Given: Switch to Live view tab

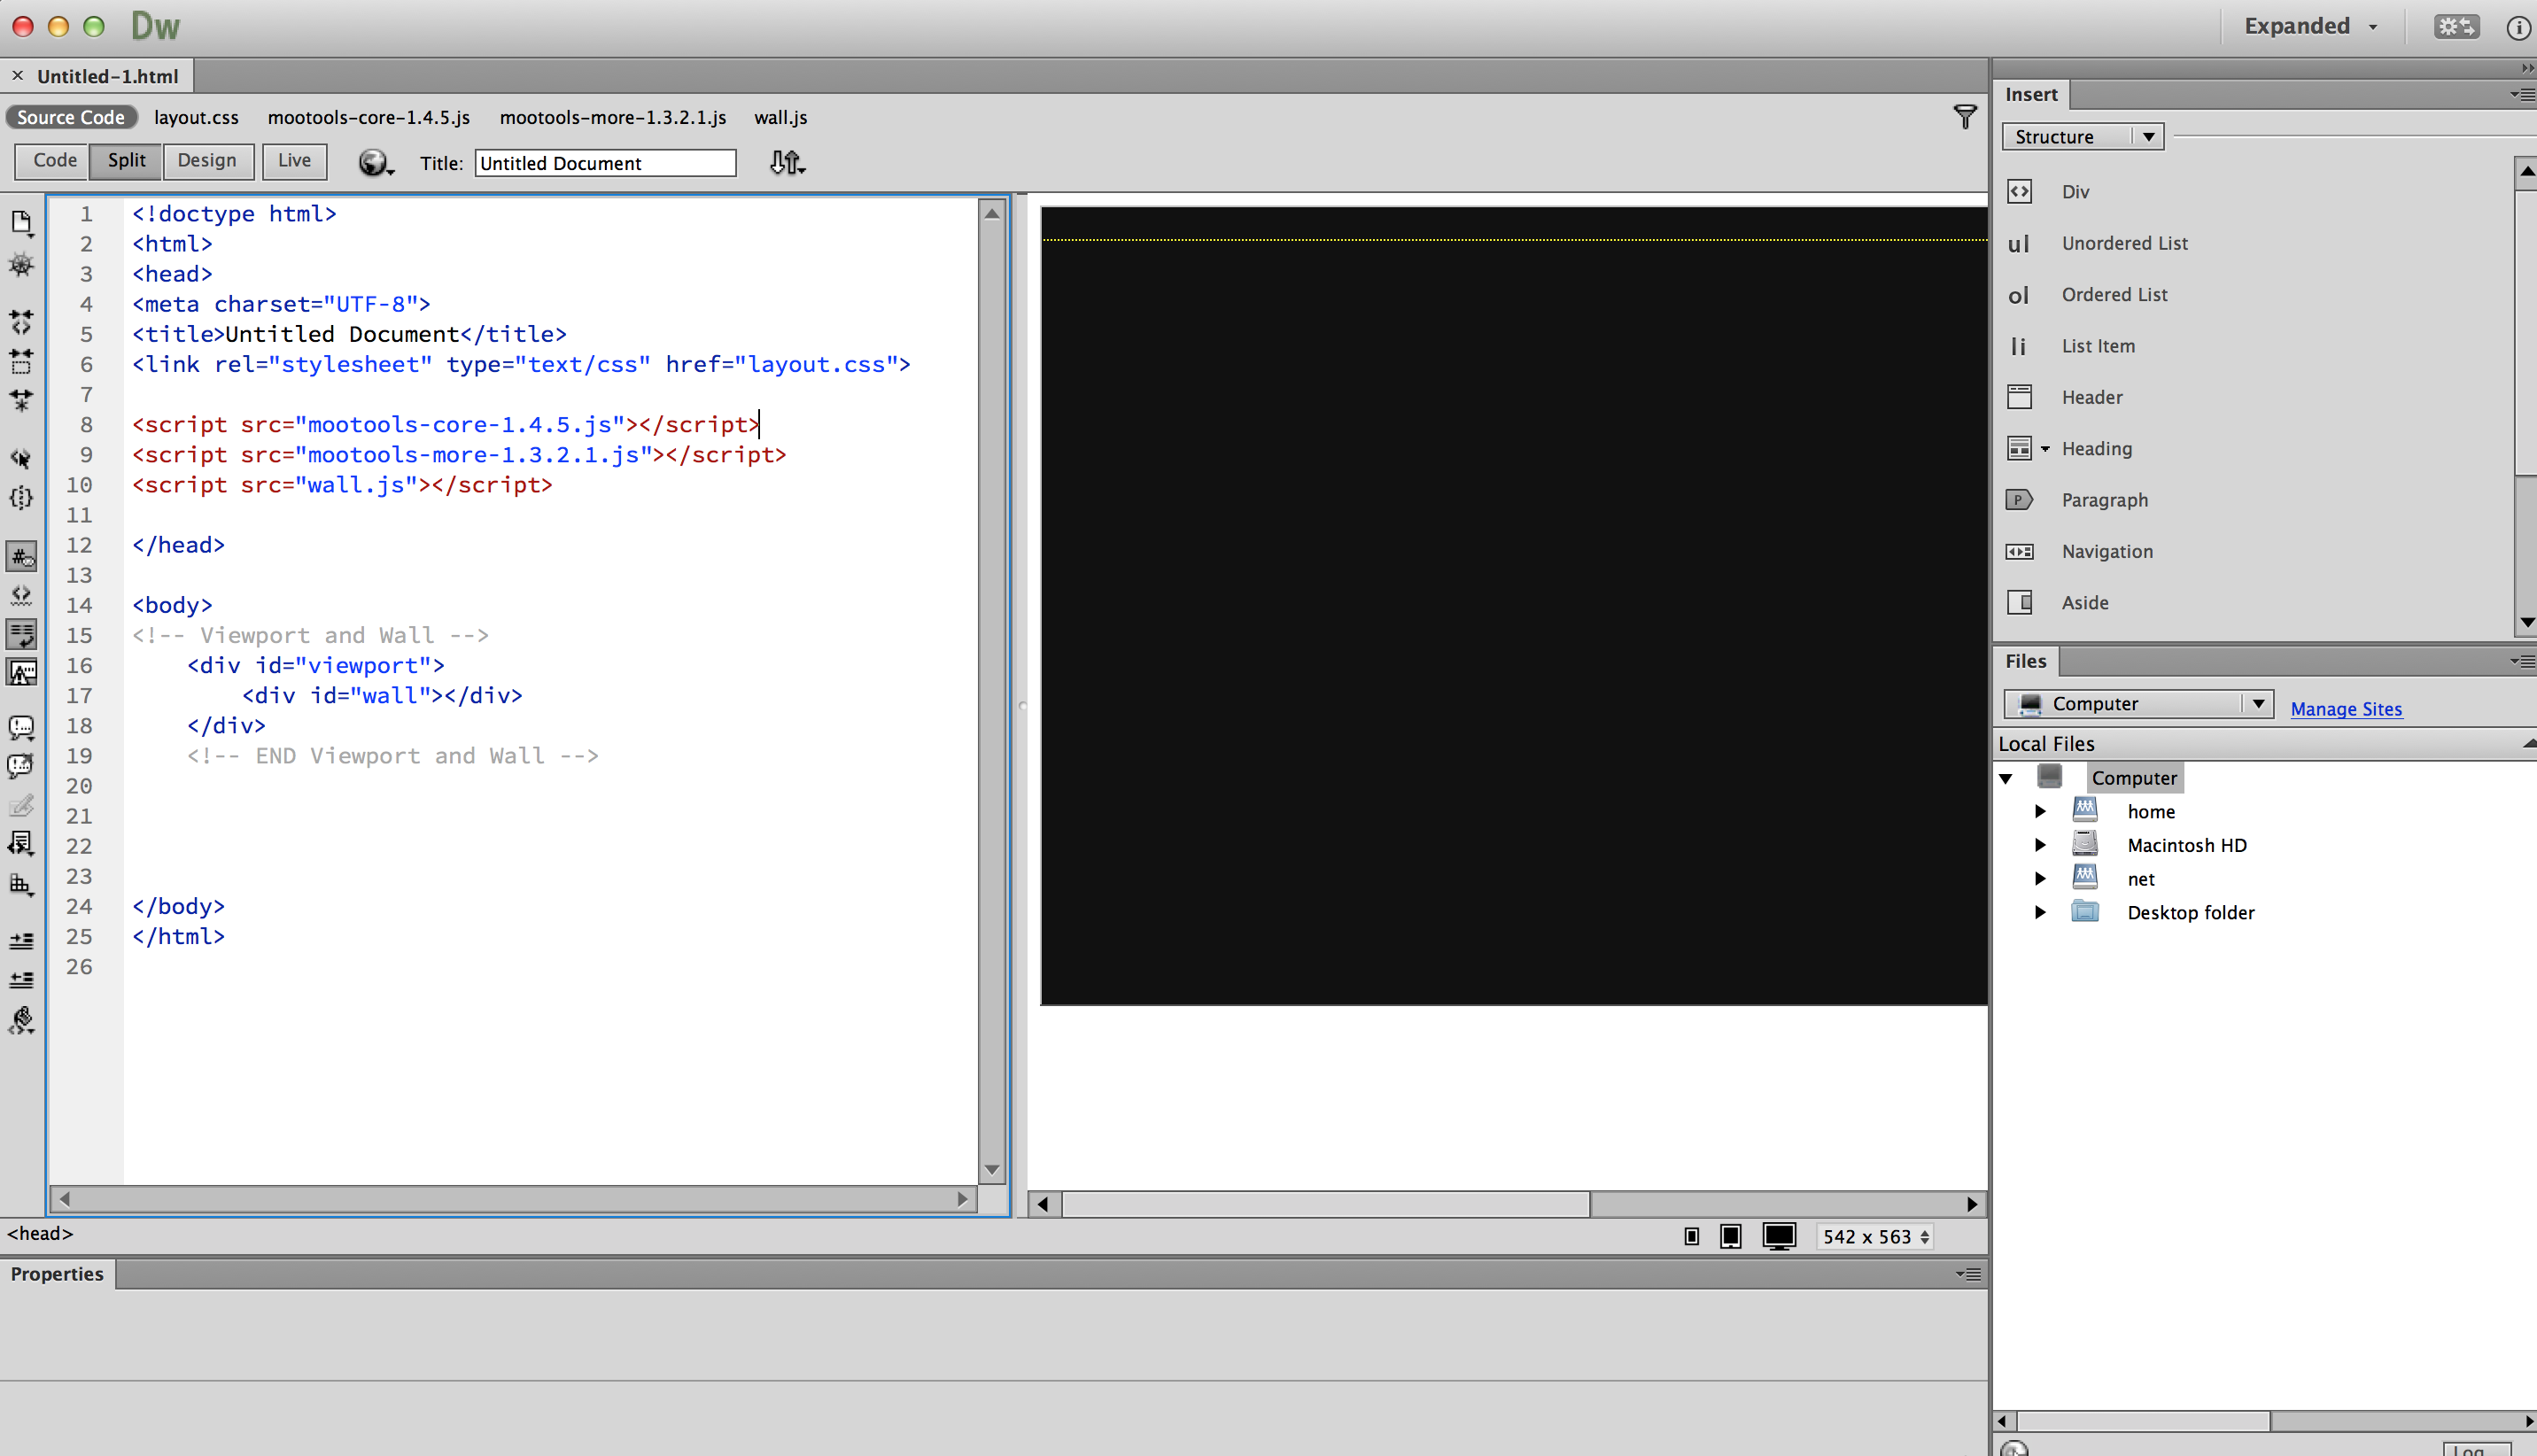Looking at the screenshot, I should (292, 159).
